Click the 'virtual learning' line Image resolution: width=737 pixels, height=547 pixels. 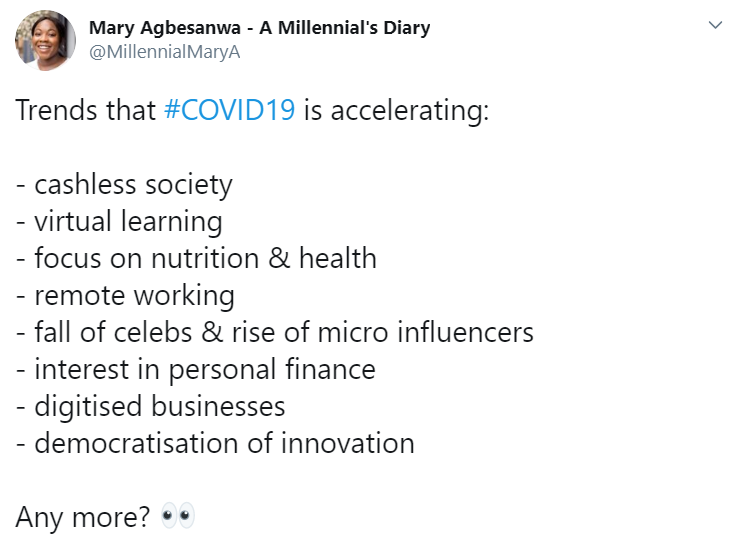coord(128,221)
